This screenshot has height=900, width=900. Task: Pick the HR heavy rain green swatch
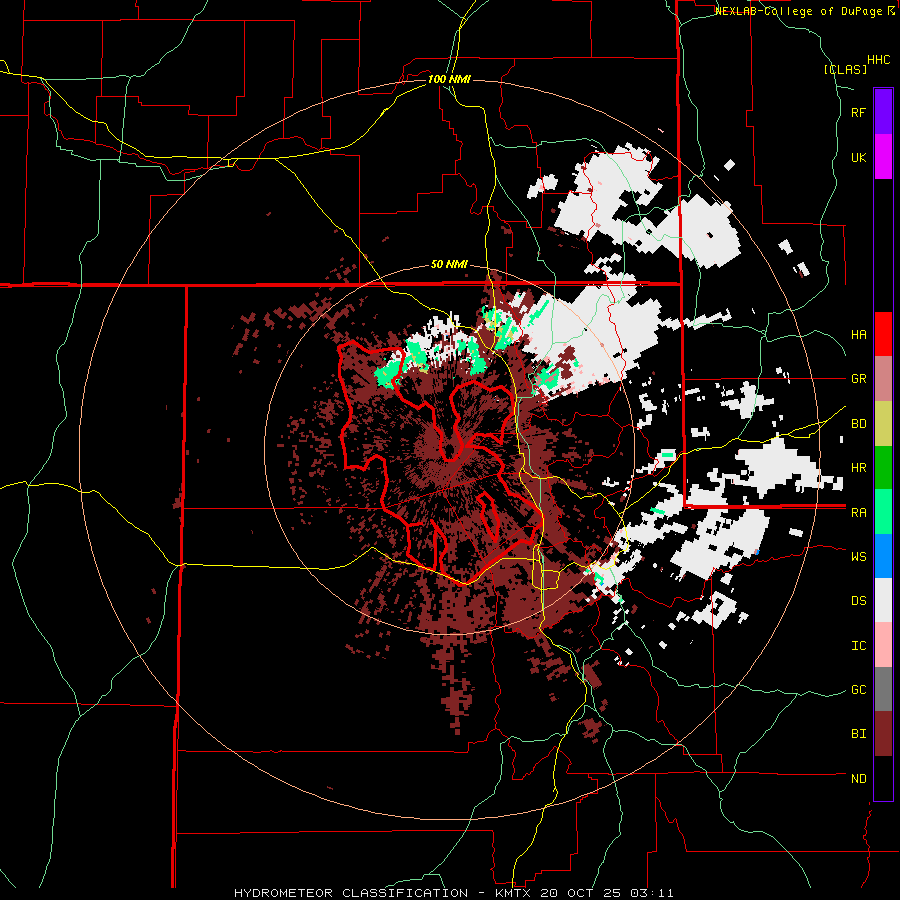pyautogui.click(x=883, y=468)
